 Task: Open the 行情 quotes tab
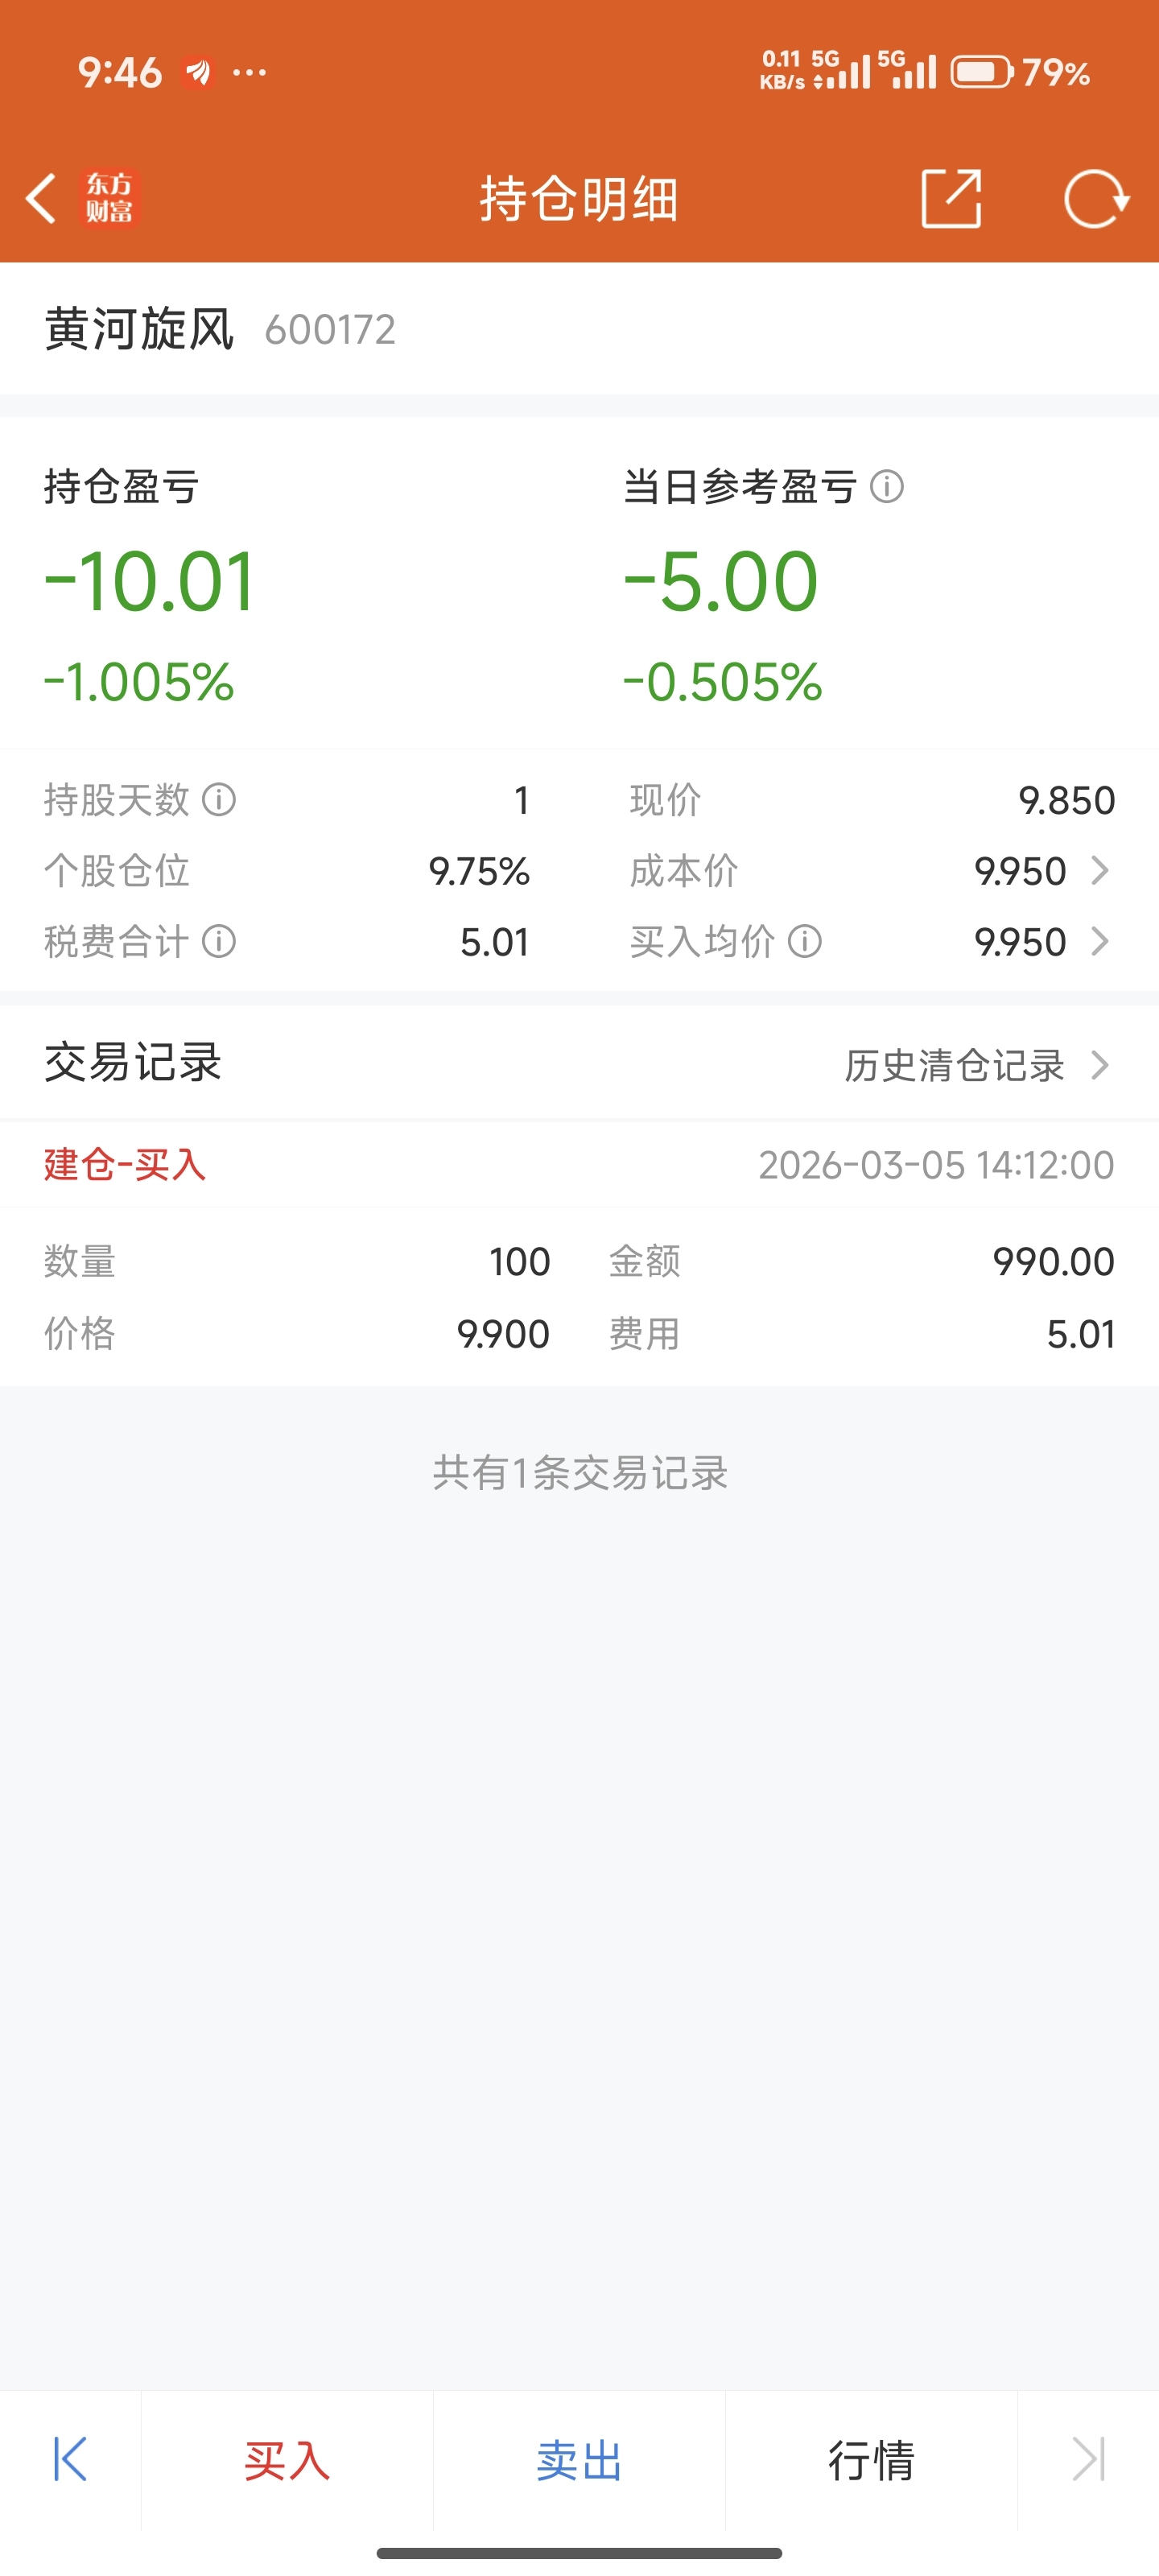coord(871,2460)
